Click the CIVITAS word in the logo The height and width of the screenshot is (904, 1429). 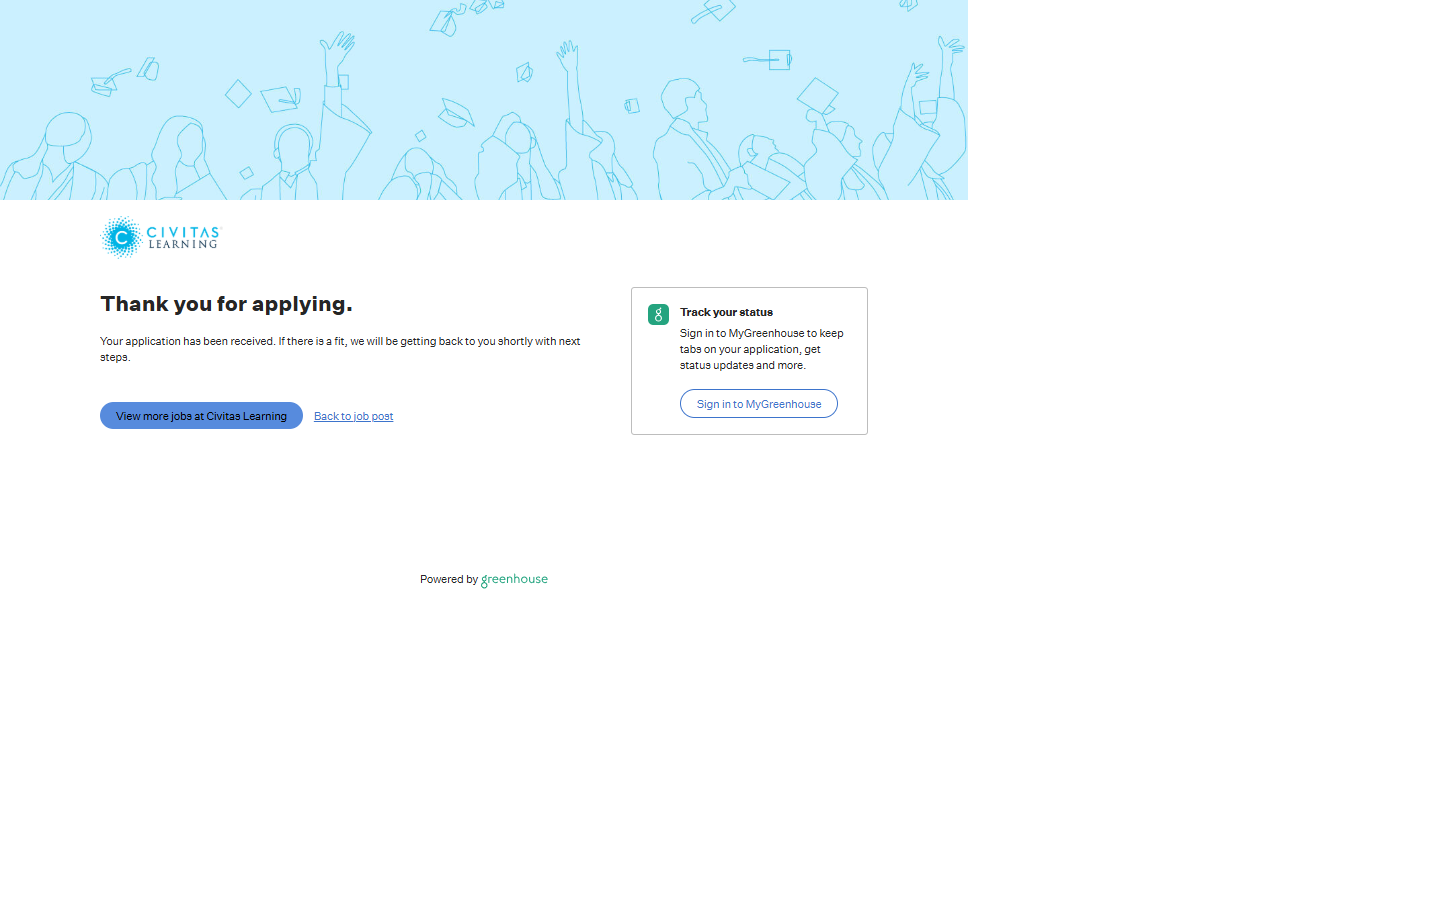pos(183,232)
